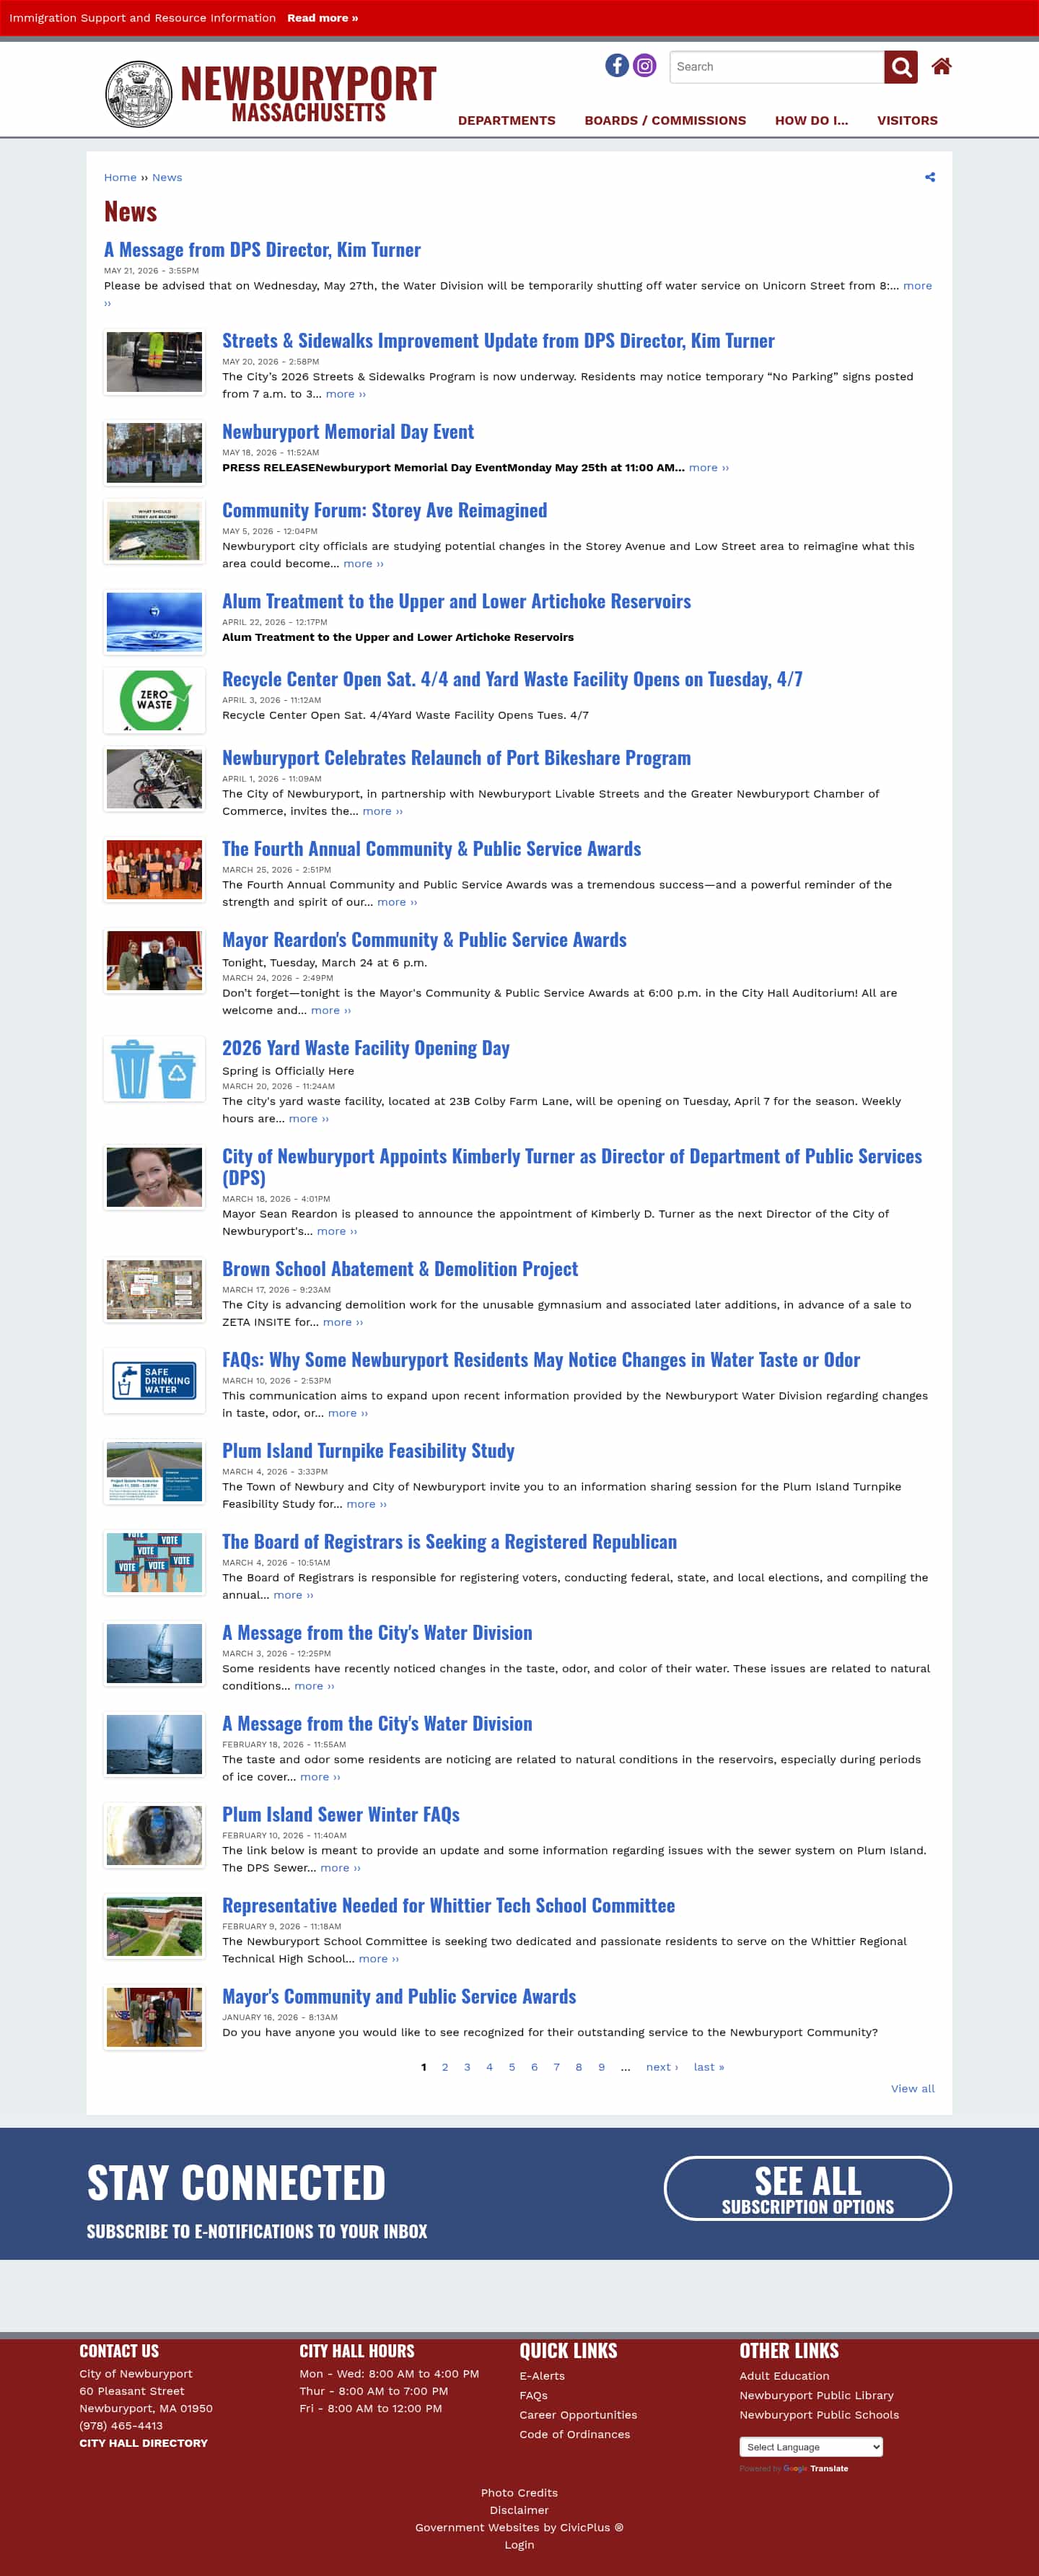This screenshot has height=2576, width=1039.
Task: Click inside the Search input field
Action: 777,67
